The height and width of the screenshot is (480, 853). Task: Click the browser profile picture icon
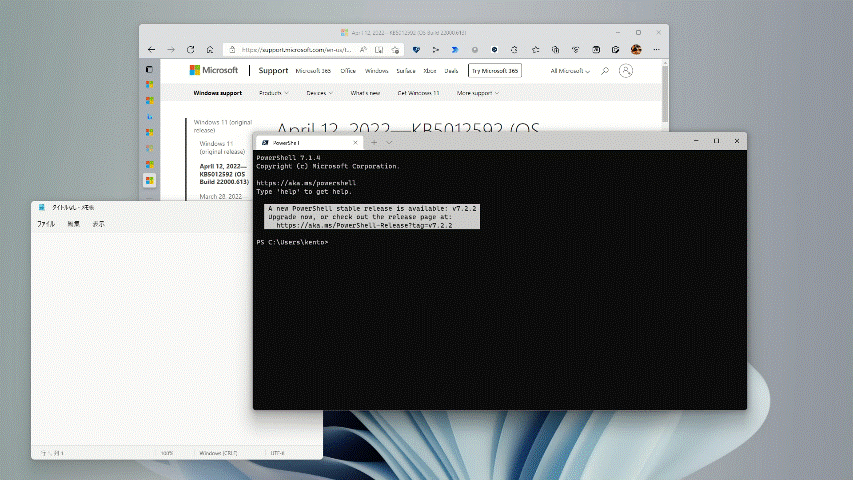pos(636,49)
